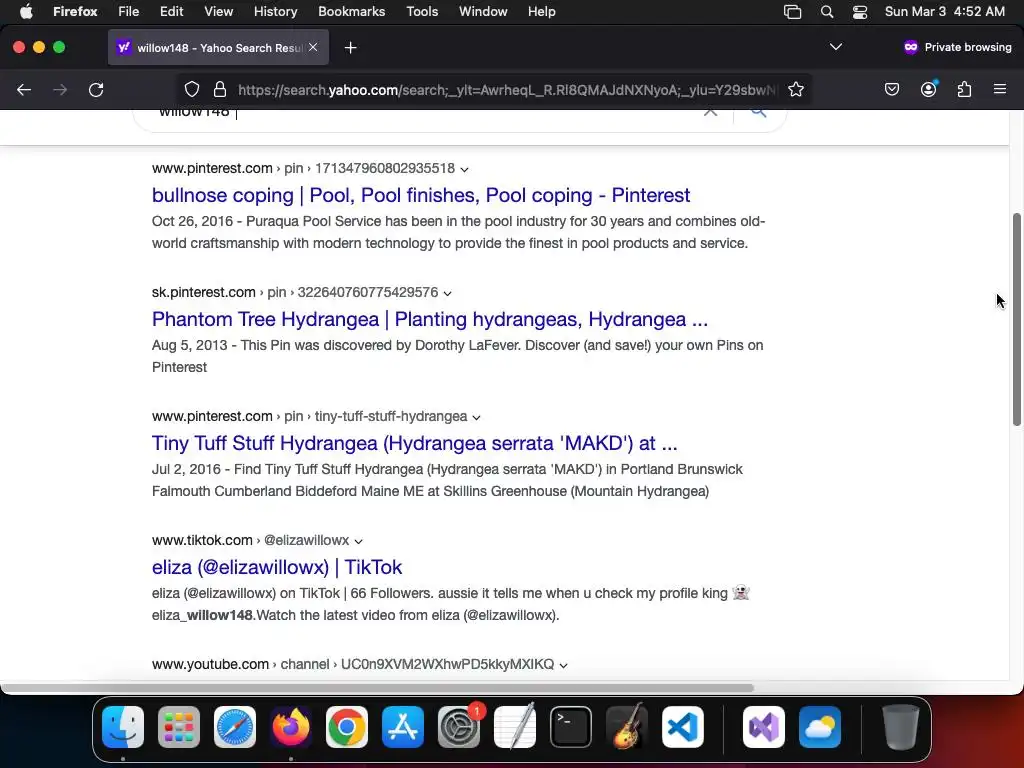Open Finder from the dock
1024x768 pixels.
[x=123, y=727]
